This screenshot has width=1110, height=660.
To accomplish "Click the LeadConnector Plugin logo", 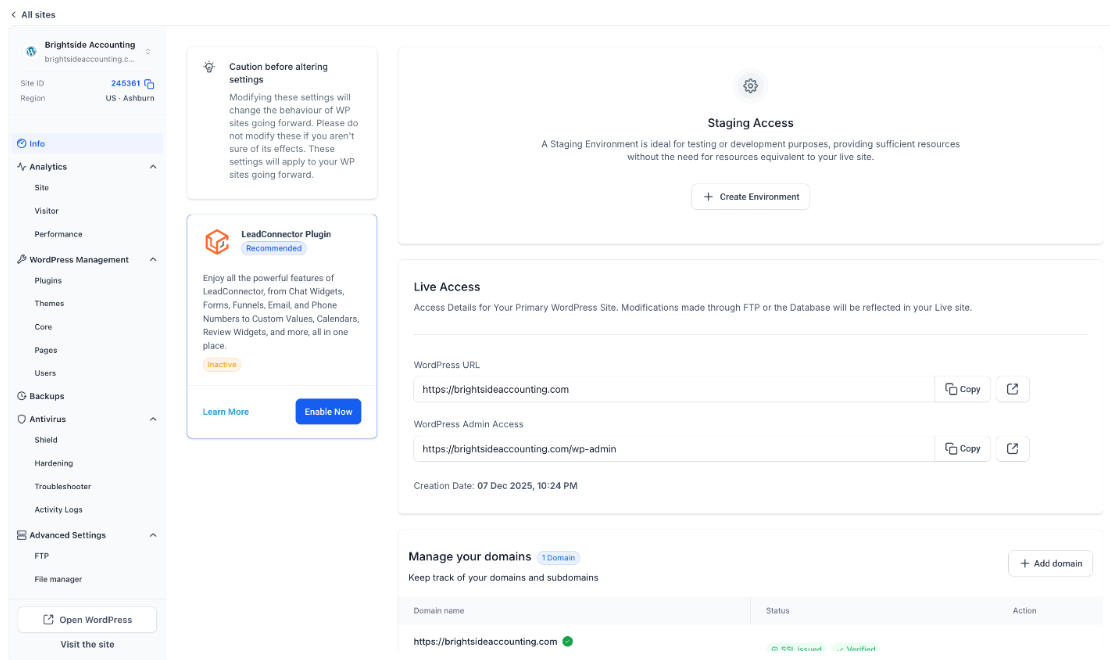I will click(x=217, y=241).
